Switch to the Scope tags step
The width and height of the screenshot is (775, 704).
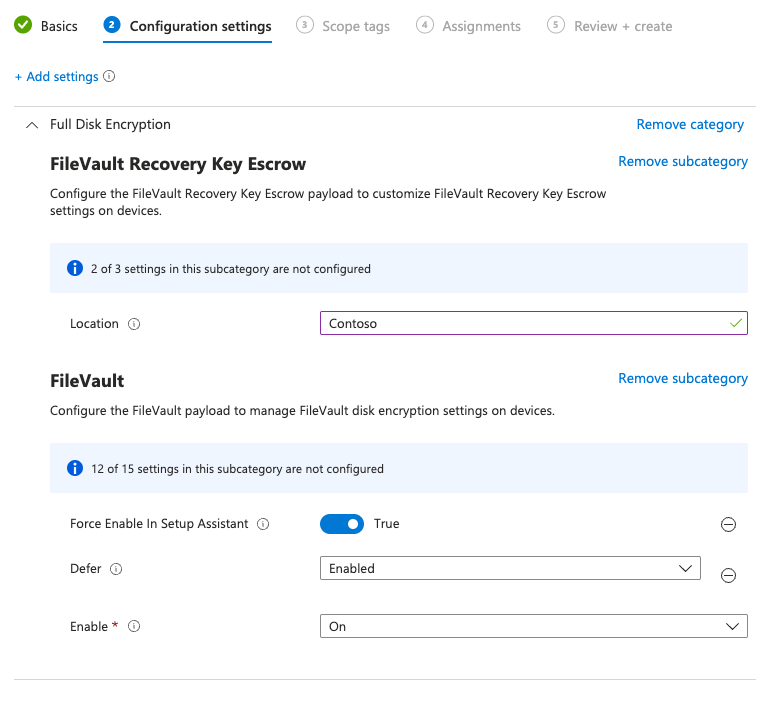pos(343,26)
